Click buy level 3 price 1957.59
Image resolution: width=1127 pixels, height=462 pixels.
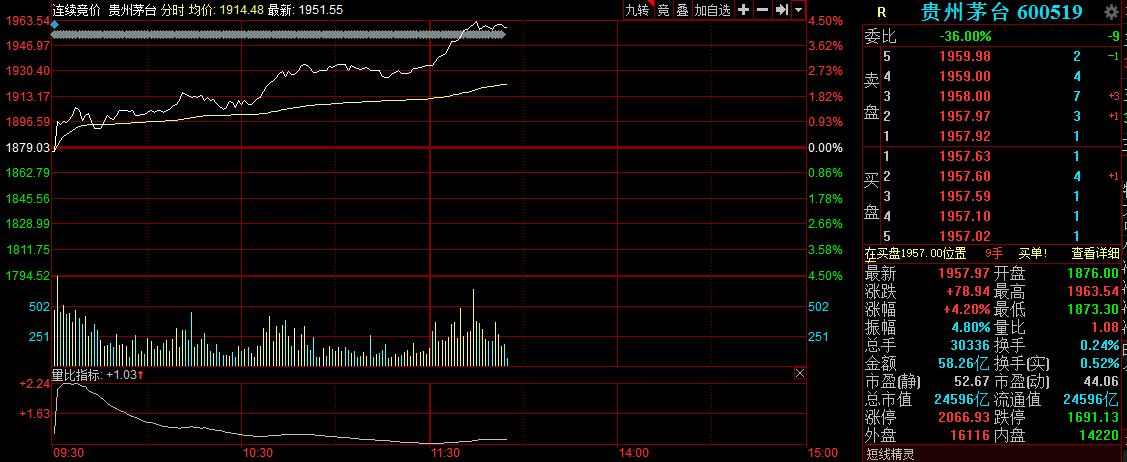point(965,196)
